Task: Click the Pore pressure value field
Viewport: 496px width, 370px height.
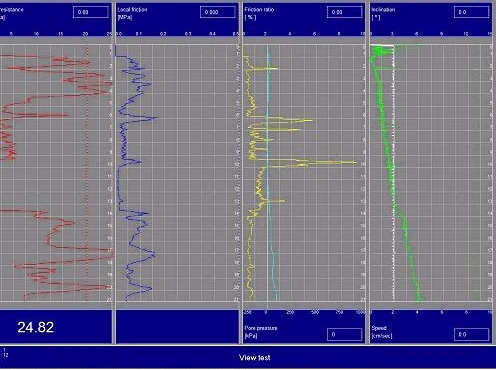Action: click(345, 334)
